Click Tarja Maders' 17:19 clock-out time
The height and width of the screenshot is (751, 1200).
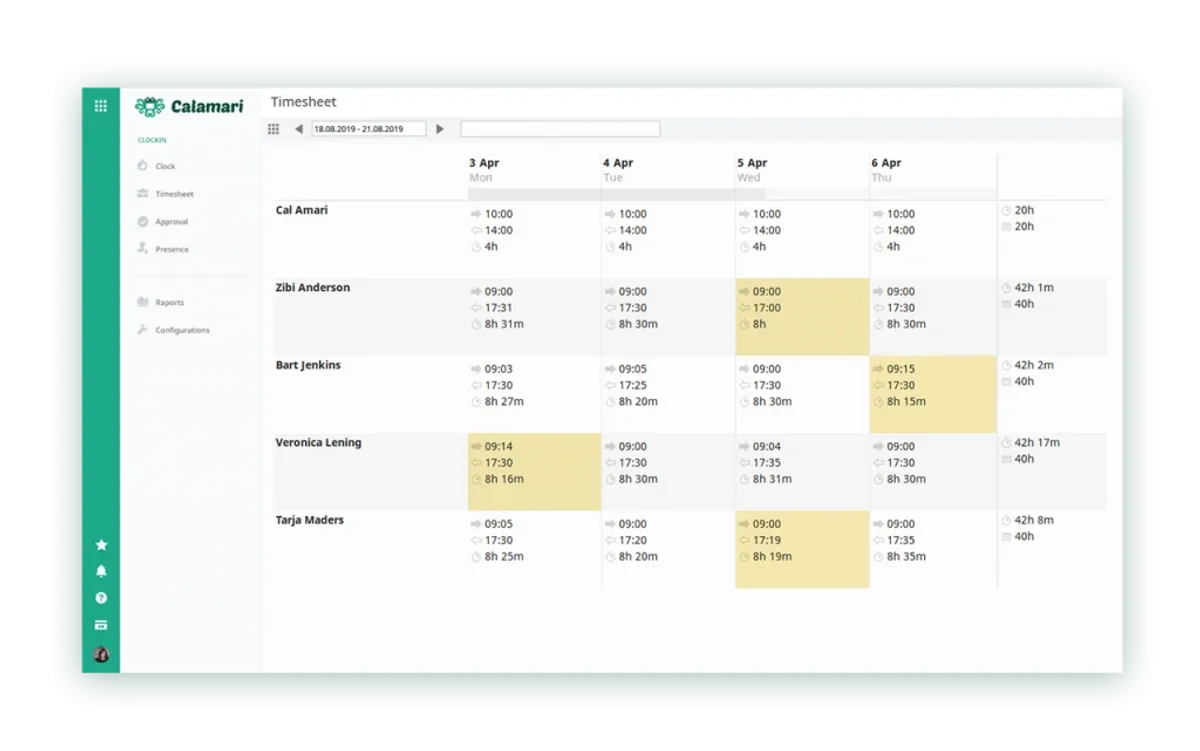coord(767,540)
